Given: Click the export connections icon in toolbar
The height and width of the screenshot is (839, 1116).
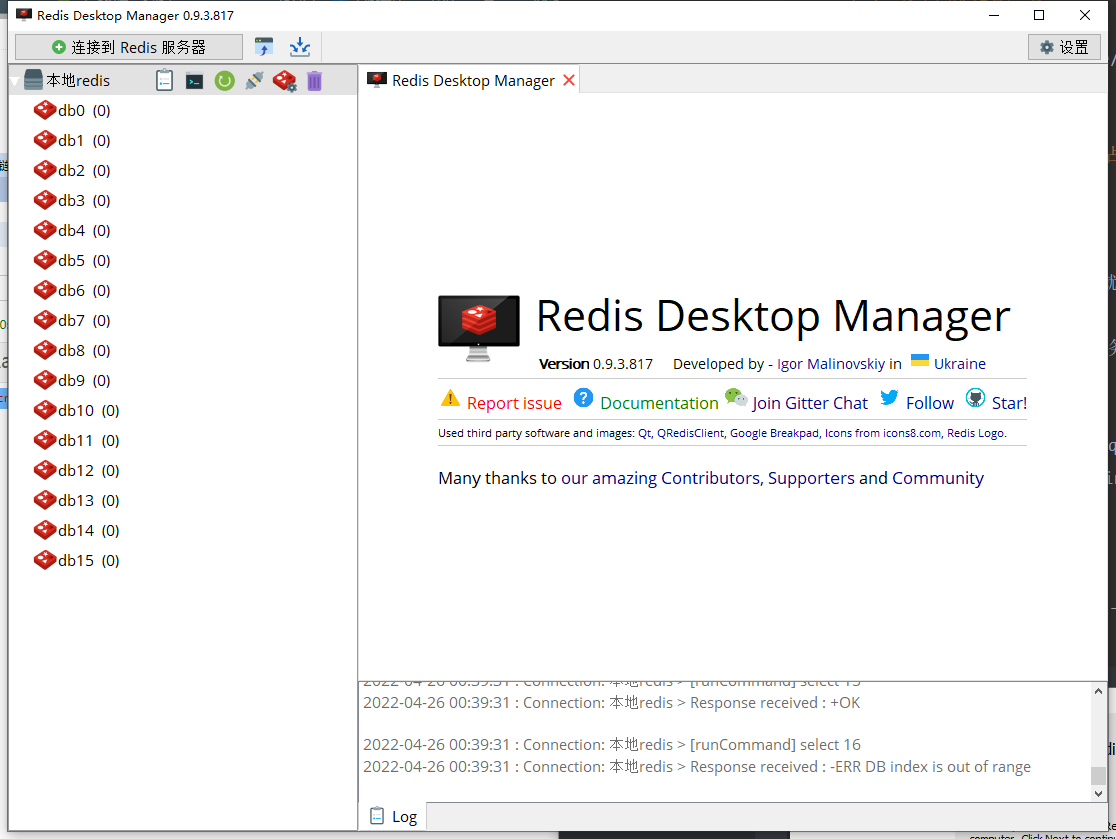Looking at the screenshot, I should pos(299,47).
